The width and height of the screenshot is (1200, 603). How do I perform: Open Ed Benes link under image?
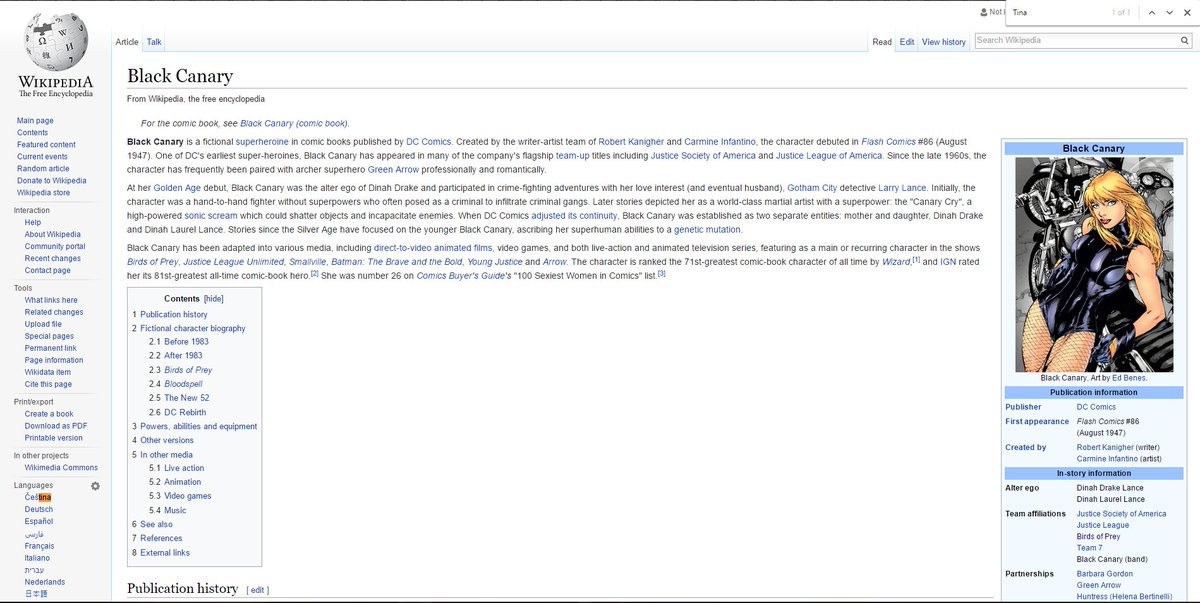click(x=1130, y=378)
